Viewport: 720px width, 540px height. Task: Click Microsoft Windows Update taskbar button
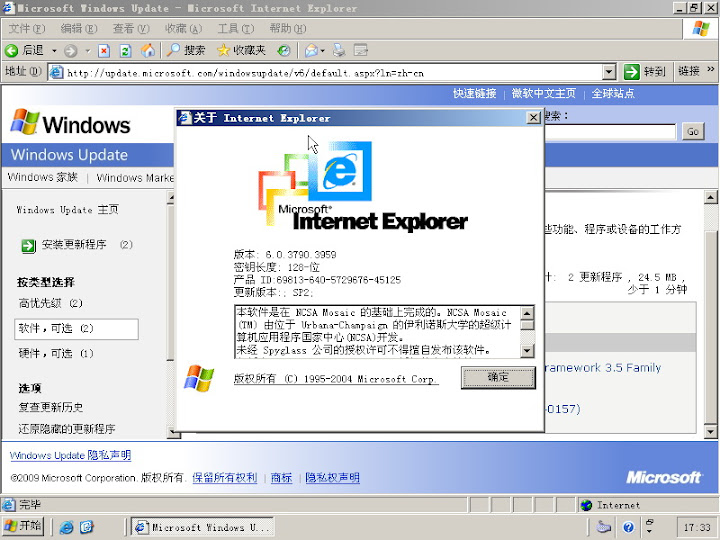tap(202, 527)
